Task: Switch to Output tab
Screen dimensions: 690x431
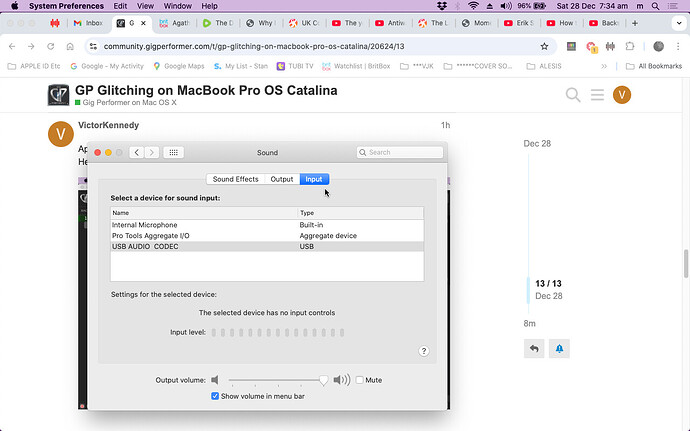Action: pos(282,179)
